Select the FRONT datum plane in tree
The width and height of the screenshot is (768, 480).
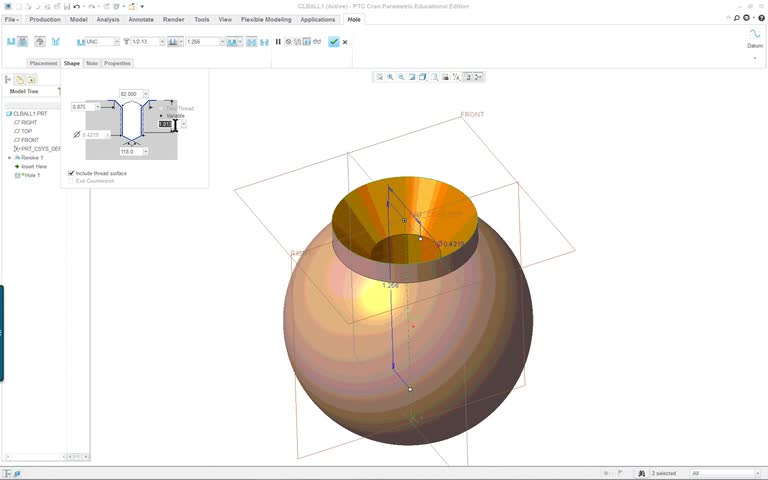click(29, 140)
